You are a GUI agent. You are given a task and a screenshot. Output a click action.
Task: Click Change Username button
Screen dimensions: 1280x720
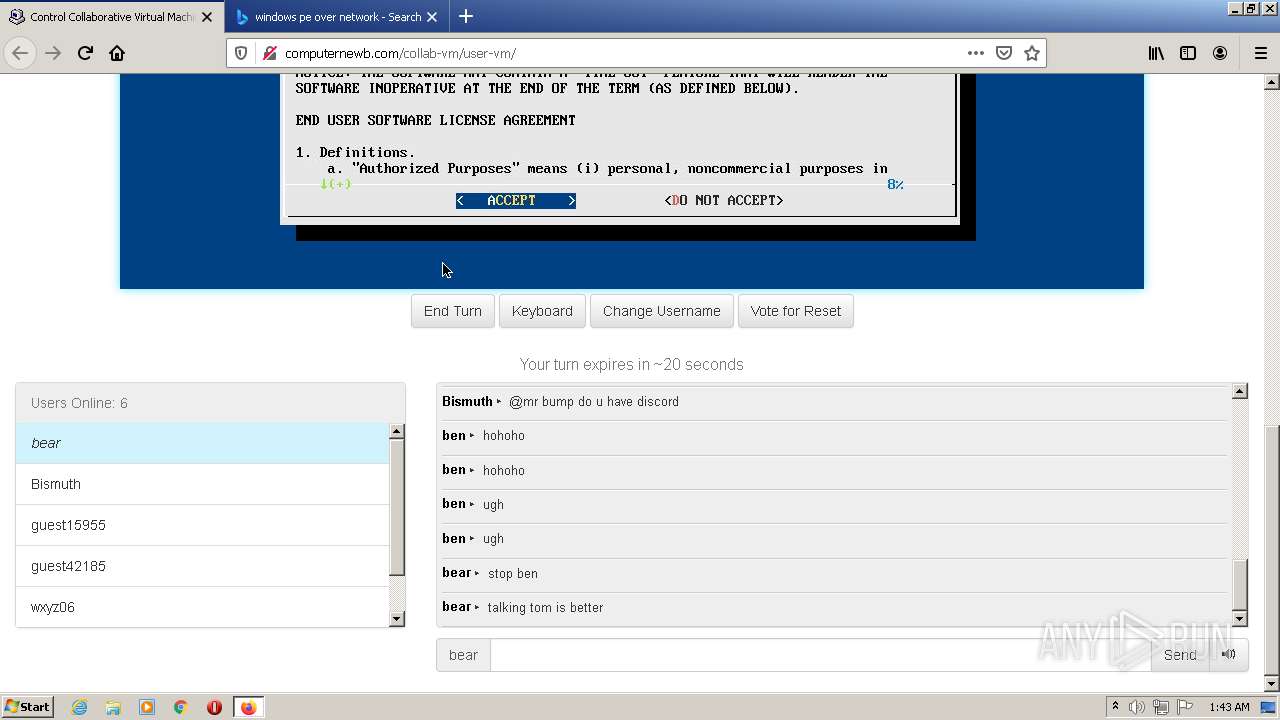(662, 311)
